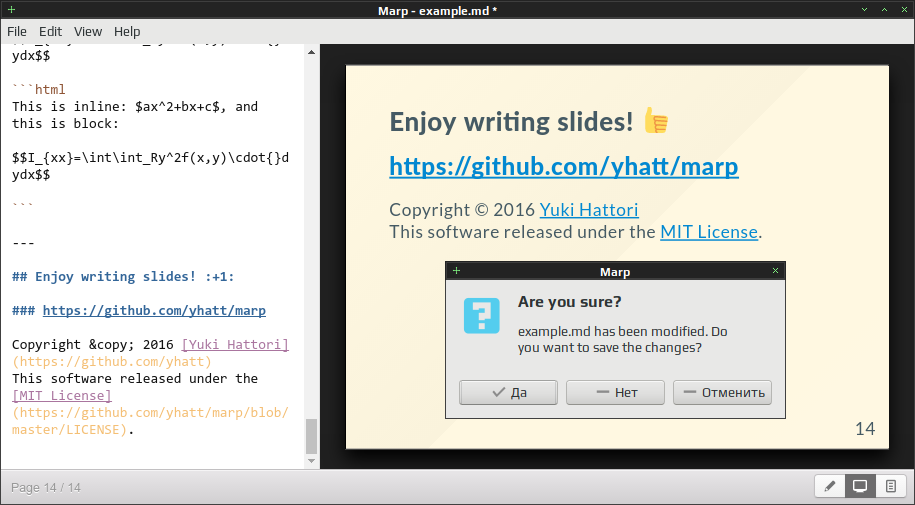Switch to slide list view icon
The width and height of the screenshot is (915, 505).
890,486
